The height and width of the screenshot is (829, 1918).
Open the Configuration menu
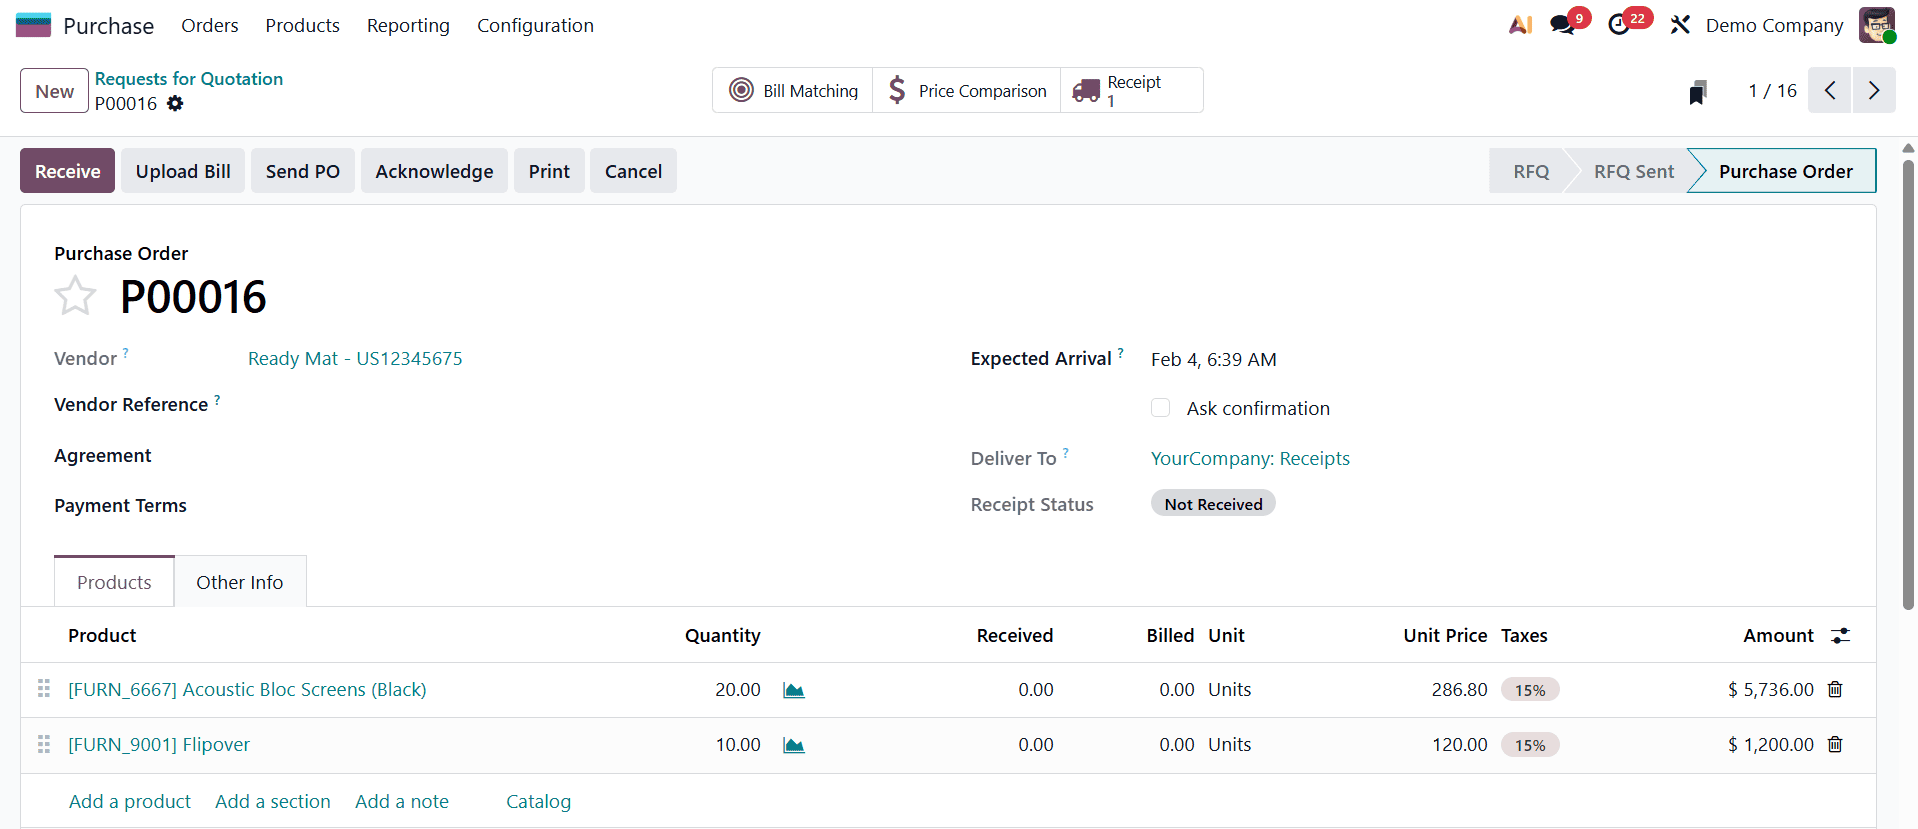click(535, 25)
